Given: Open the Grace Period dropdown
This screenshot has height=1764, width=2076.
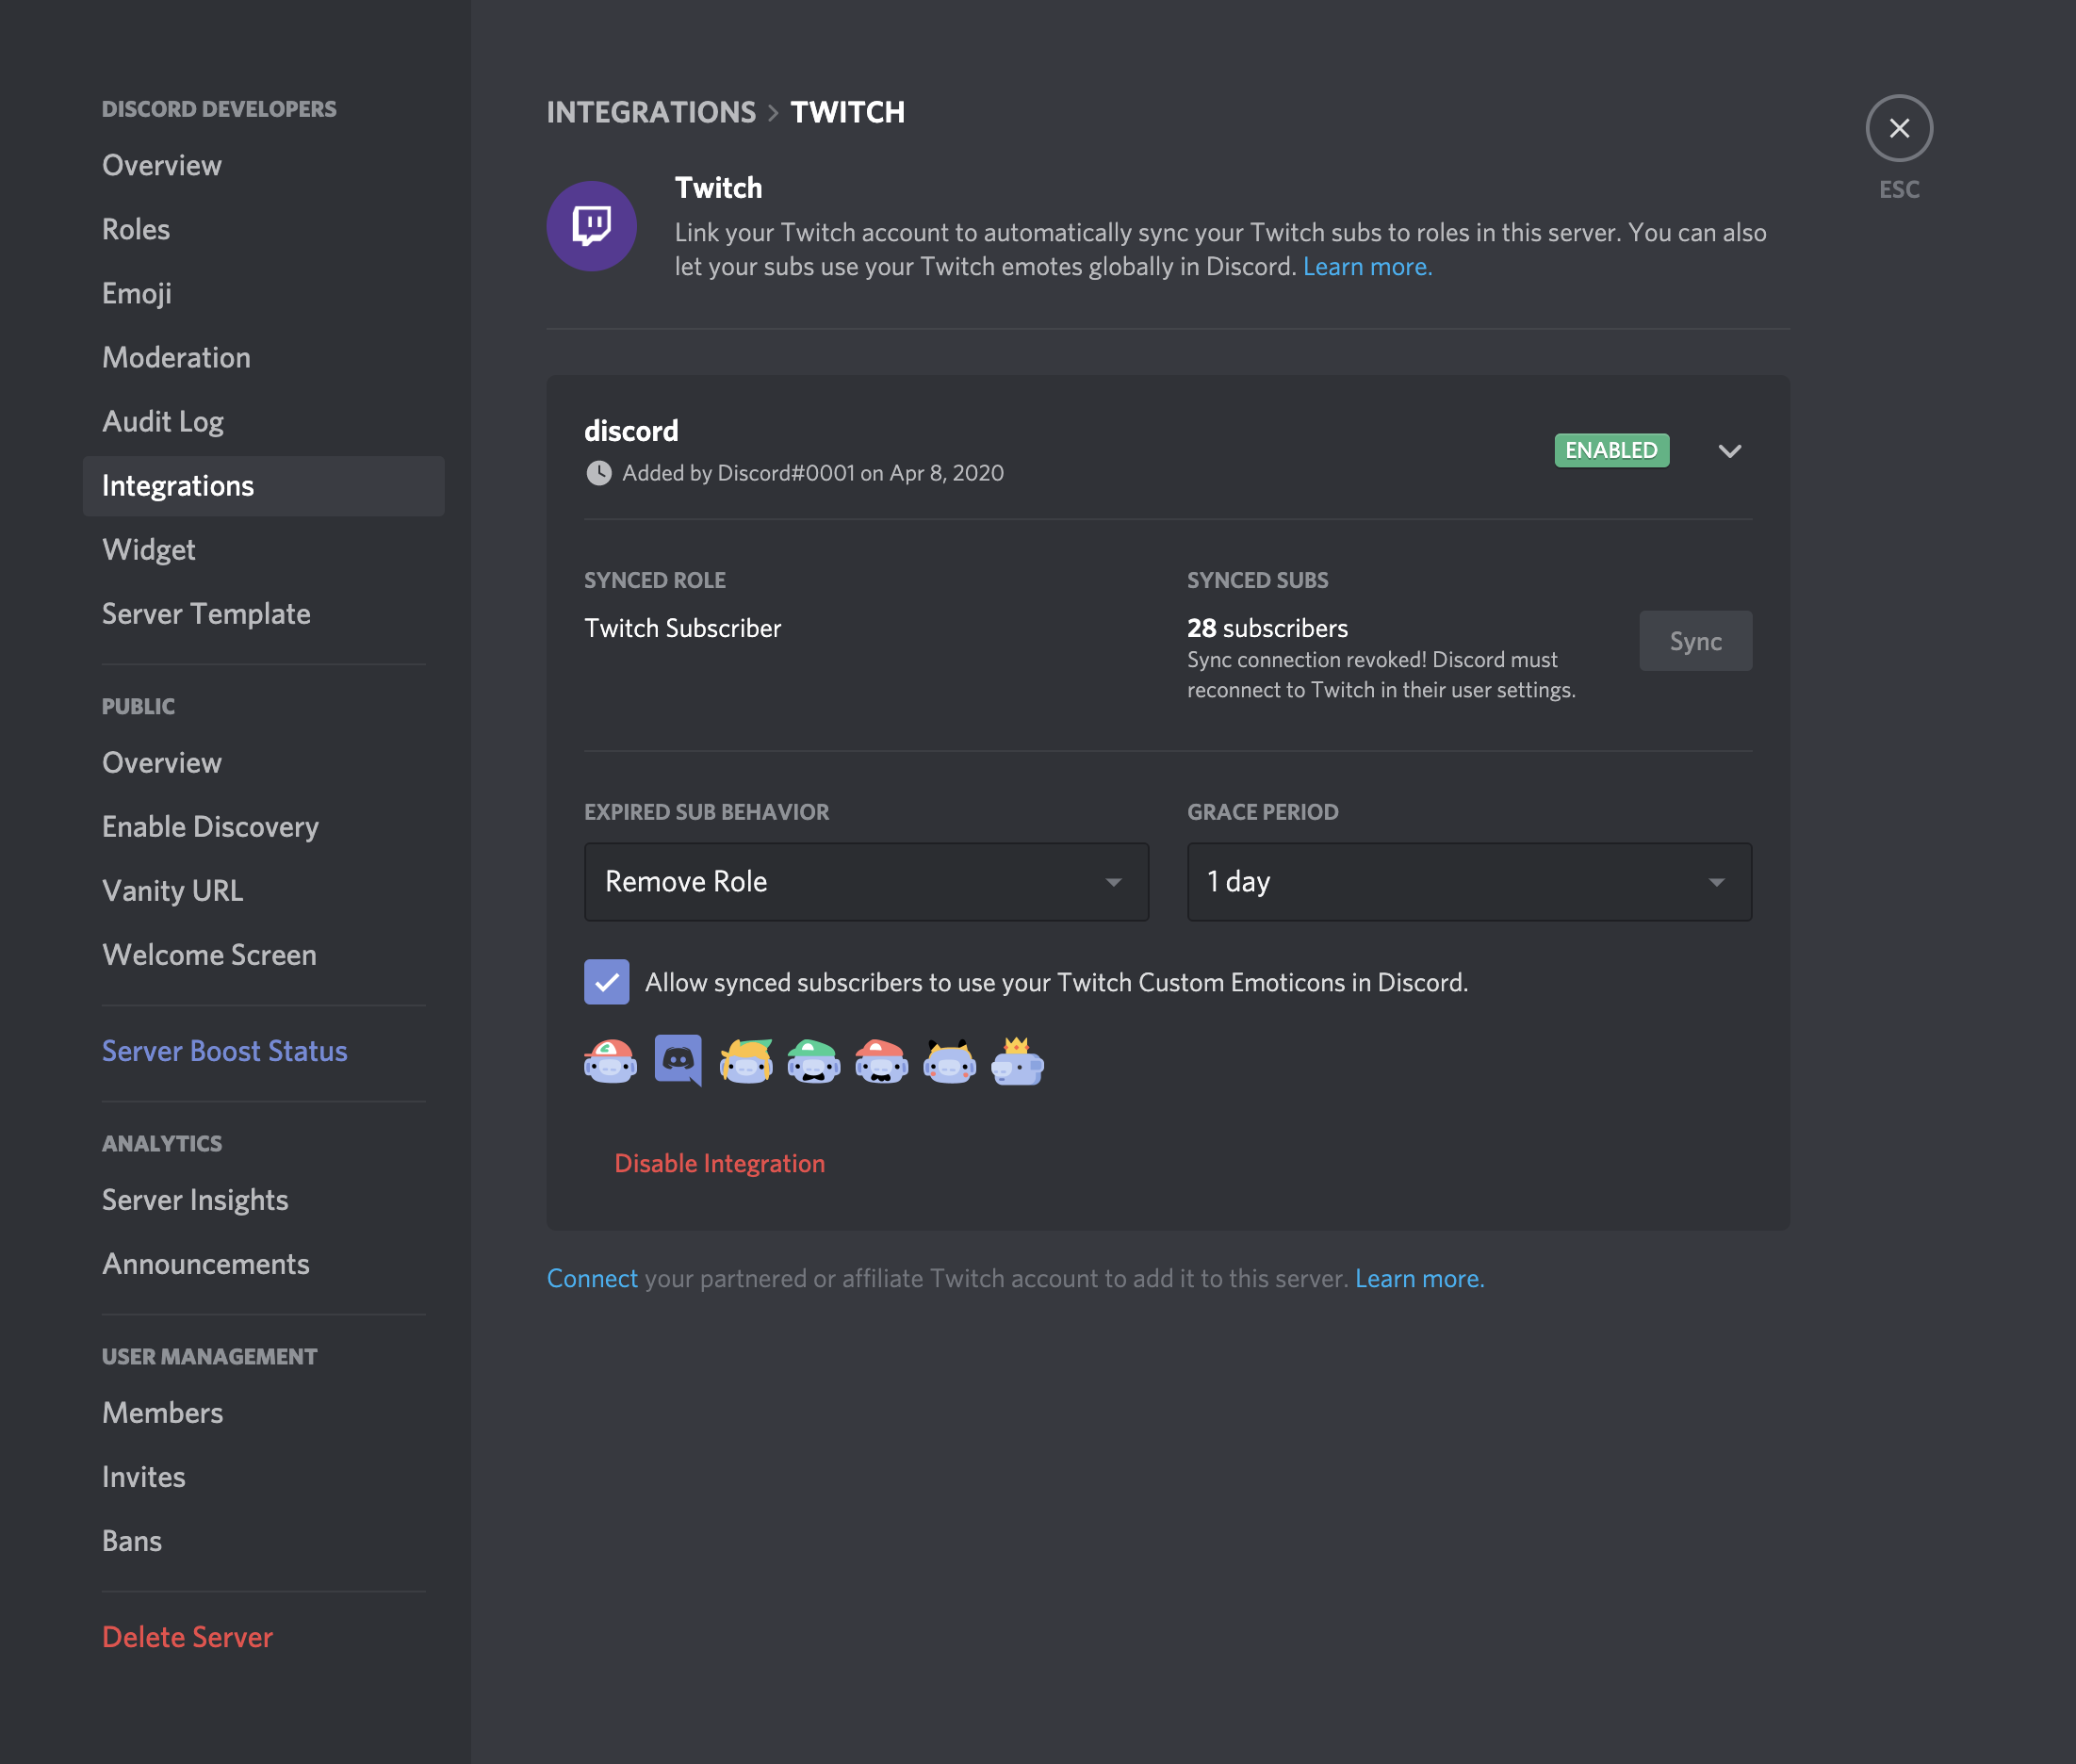Looking at the screenshot, I should 1468,882.
